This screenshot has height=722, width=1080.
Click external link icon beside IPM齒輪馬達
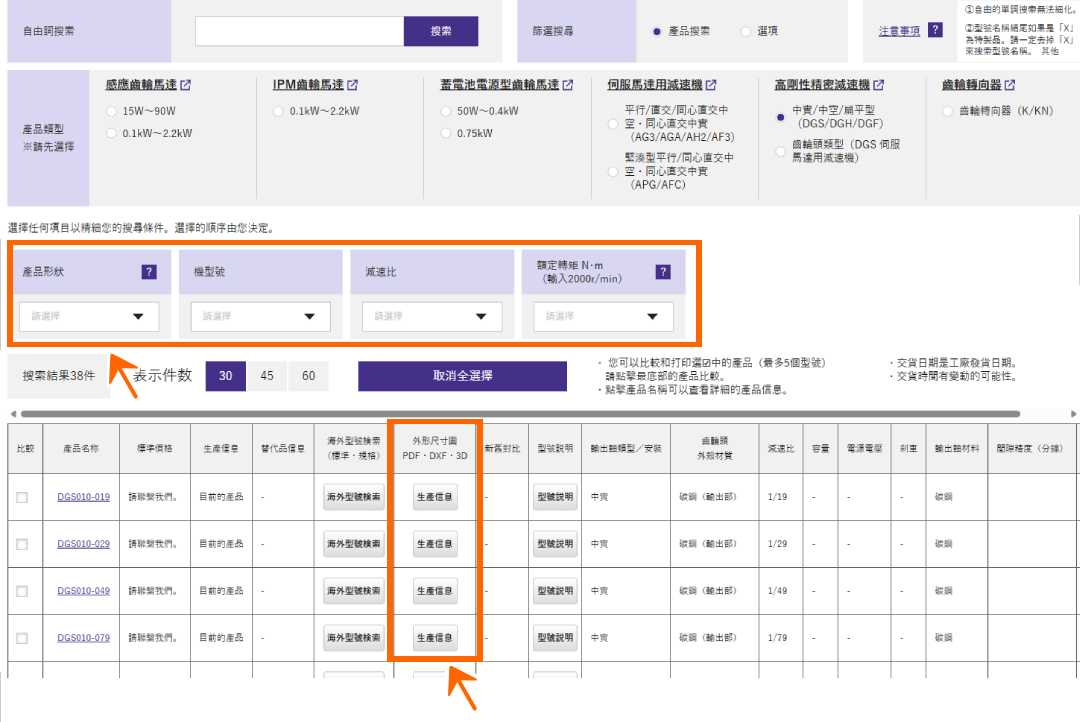pyautogui.click(x=352, y=85)
